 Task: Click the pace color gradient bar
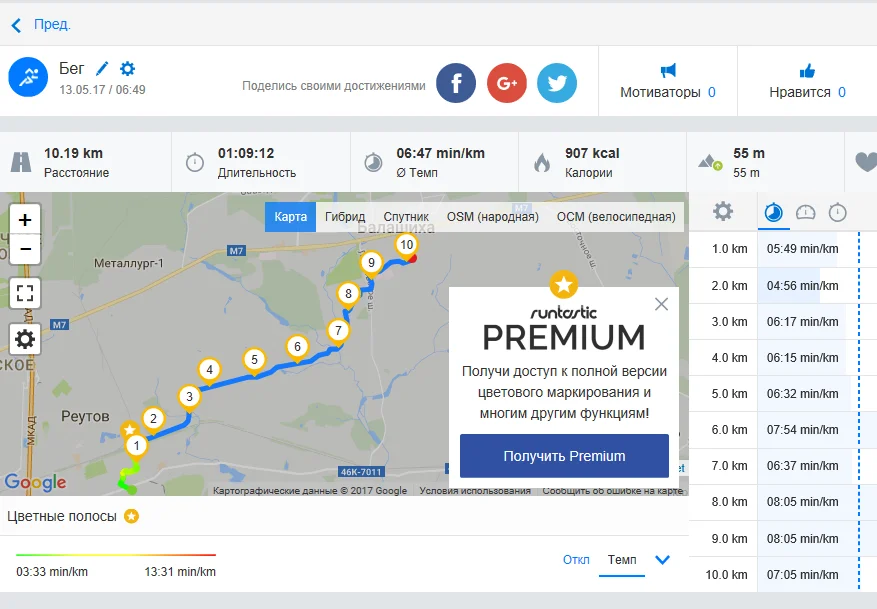116,555
